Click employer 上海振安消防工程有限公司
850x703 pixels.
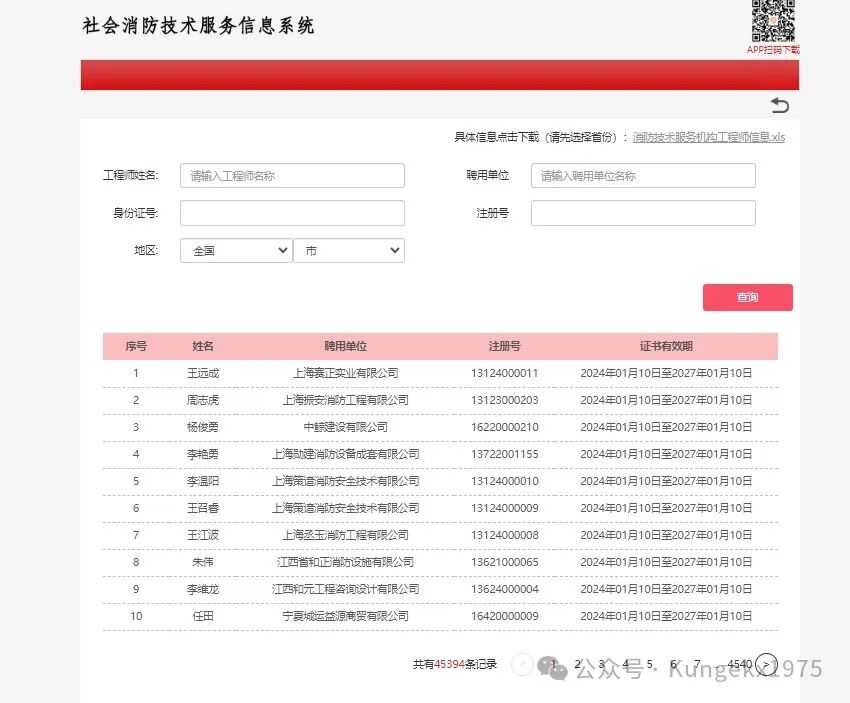pyautogui.click(x=345, y=400)
